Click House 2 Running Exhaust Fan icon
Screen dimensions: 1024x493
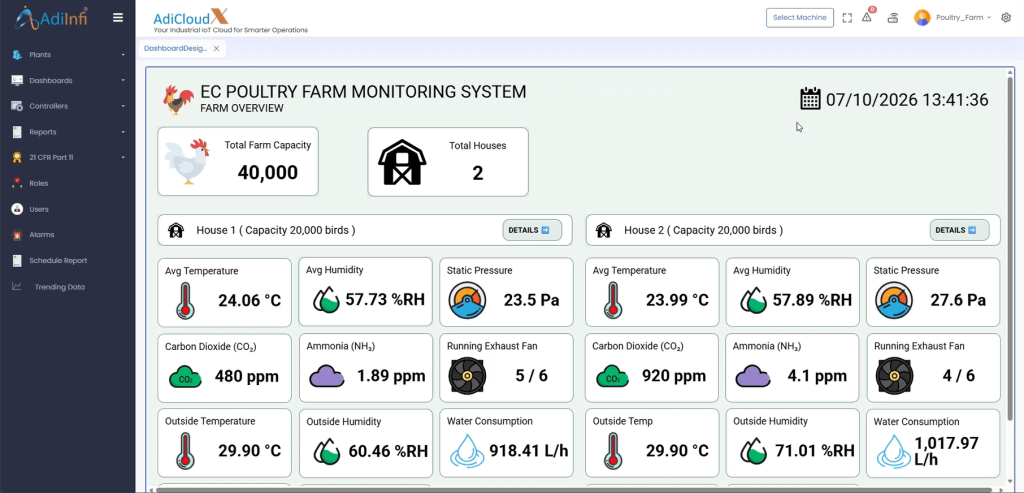tap(895, 376)
